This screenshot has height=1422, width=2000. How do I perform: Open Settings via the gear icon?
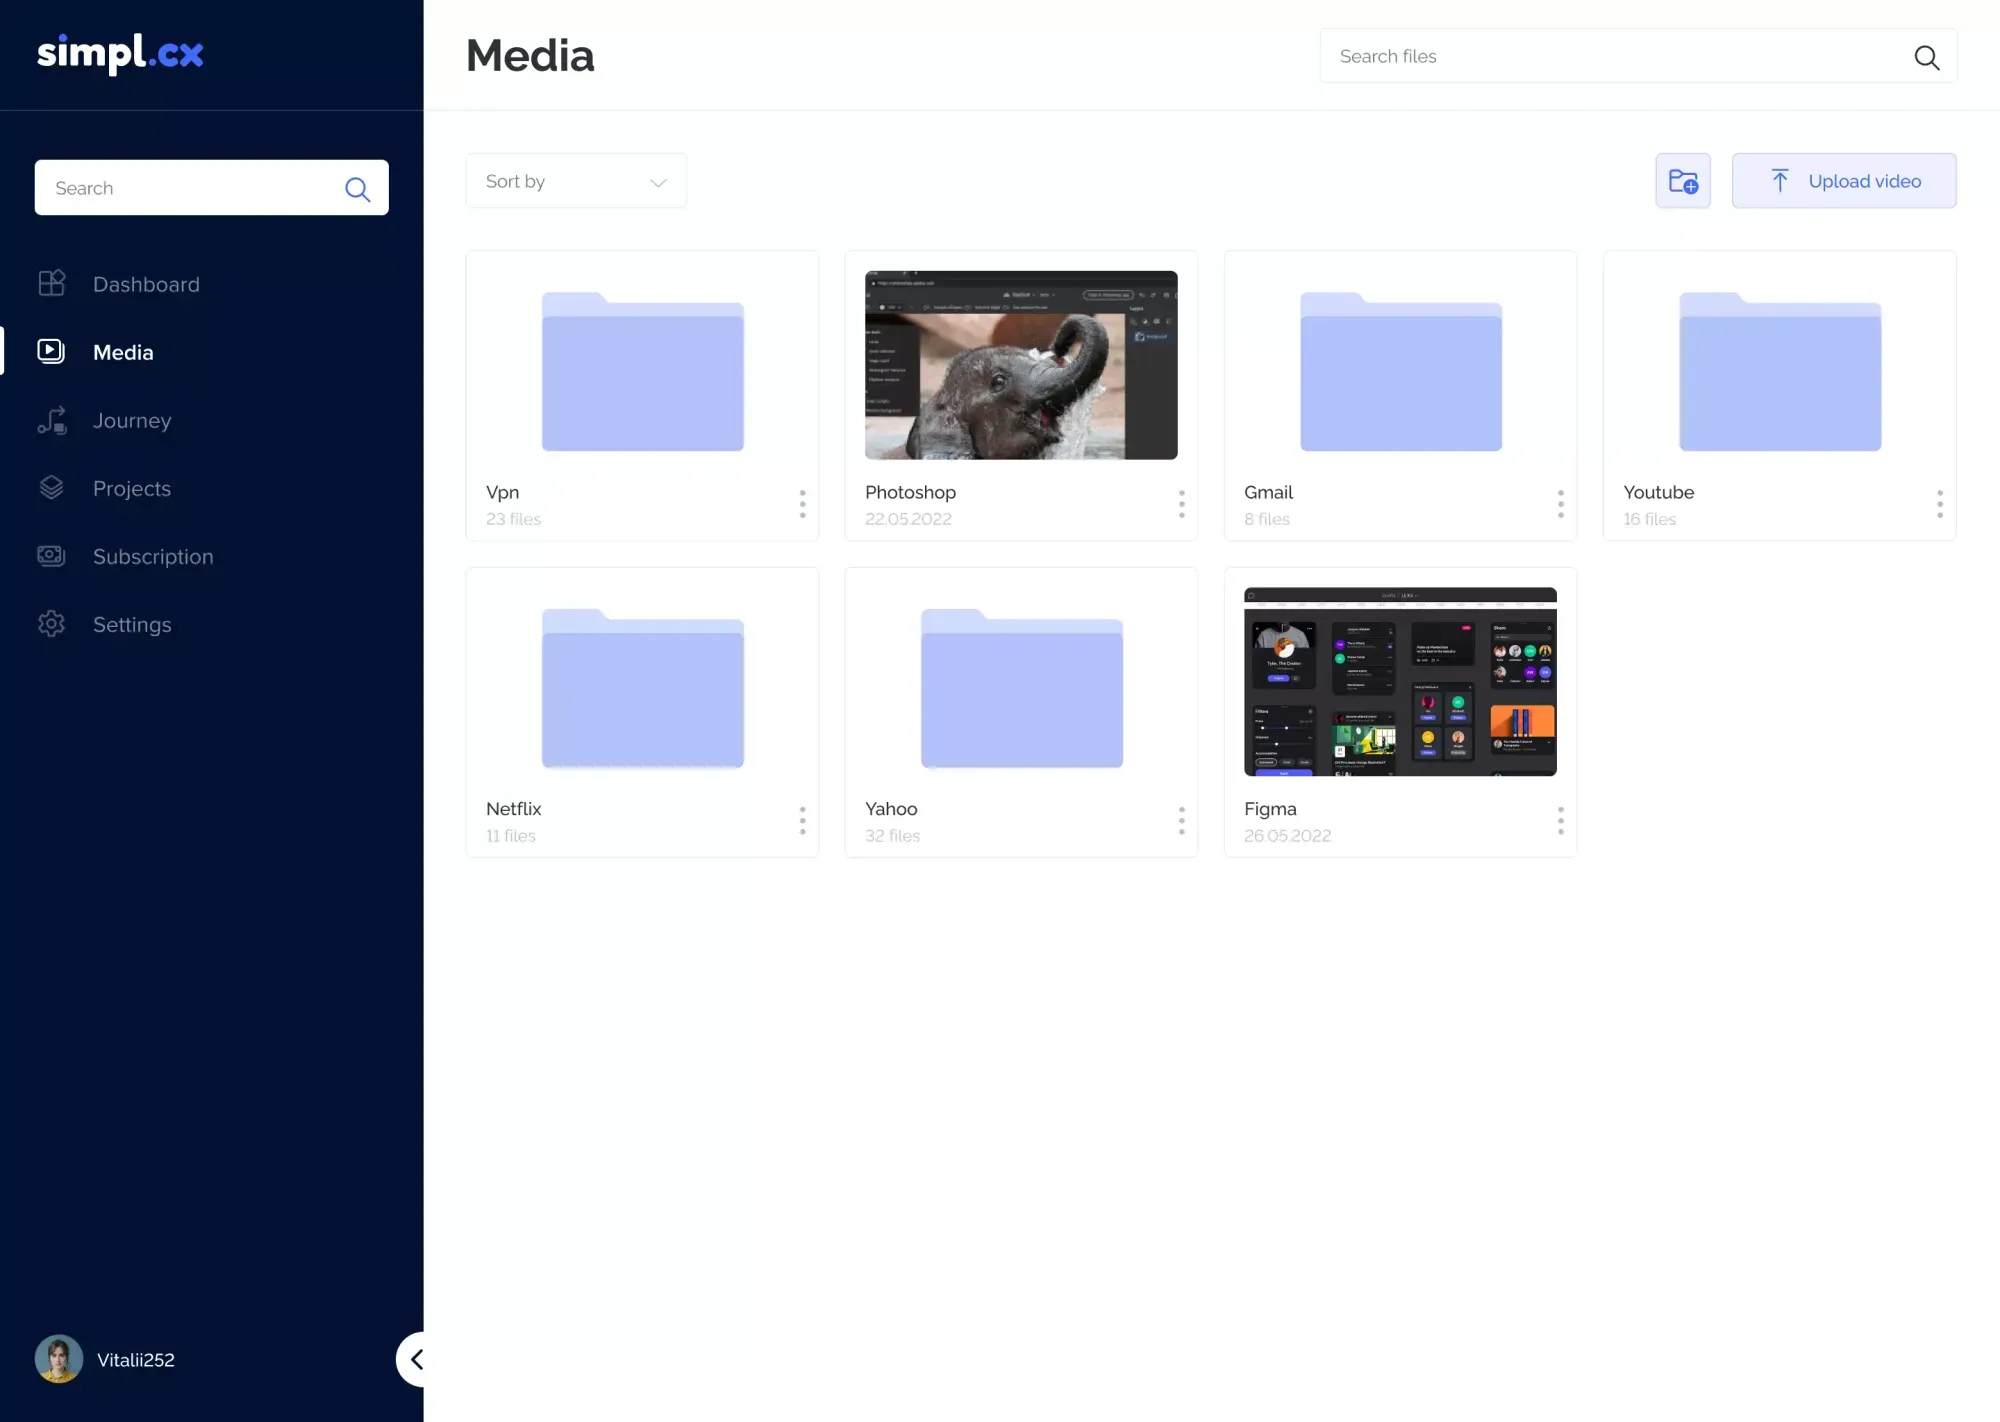pos(51,624)
